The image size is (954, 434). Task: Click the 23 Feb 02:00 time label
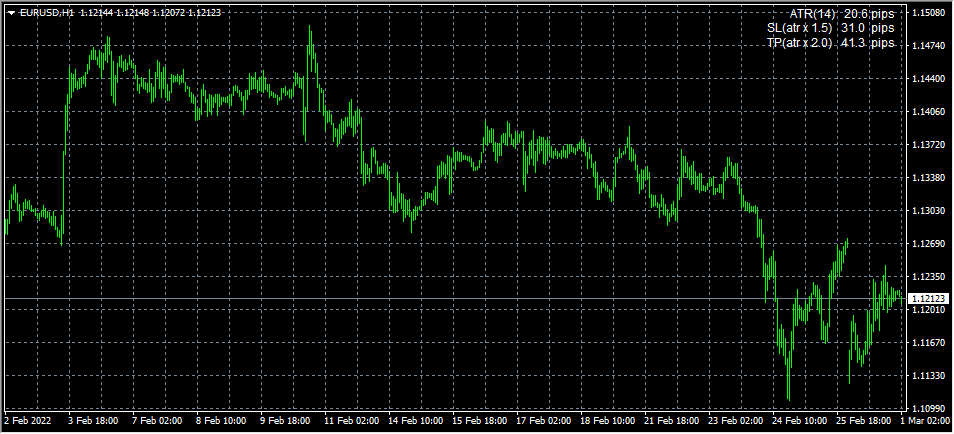pos(734,421)
